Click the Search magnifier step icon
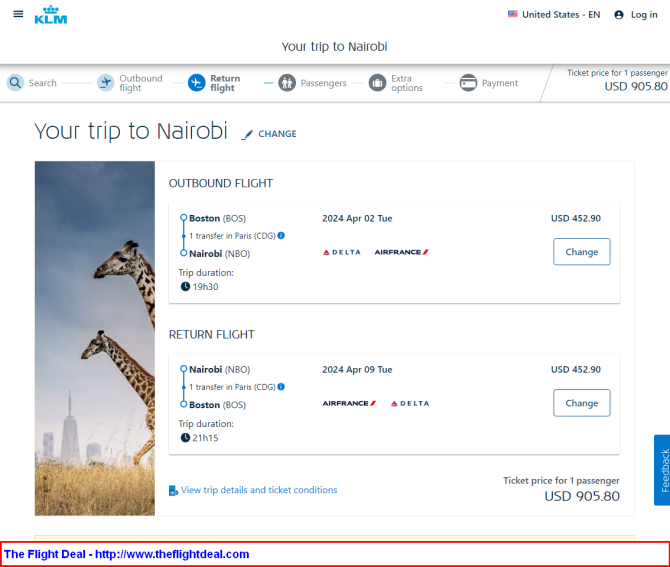The width and height of the screenshot is (670, 567). click(x=15, y=82)
